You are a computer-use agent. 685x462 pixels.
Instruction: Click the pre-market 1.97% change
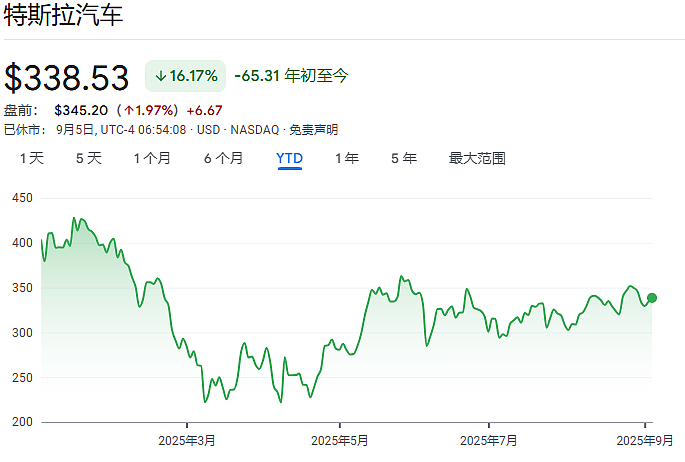pos(149,110)
